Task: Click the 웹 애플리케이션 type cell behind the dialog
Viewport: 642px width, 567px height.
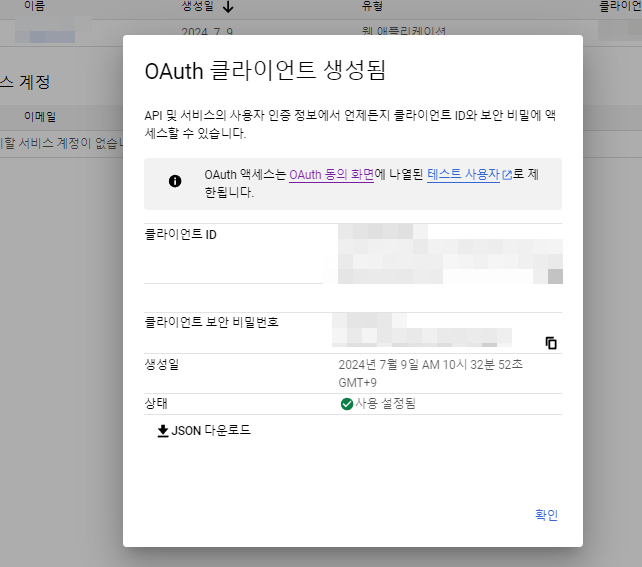Action: click(x=404, y=31)
